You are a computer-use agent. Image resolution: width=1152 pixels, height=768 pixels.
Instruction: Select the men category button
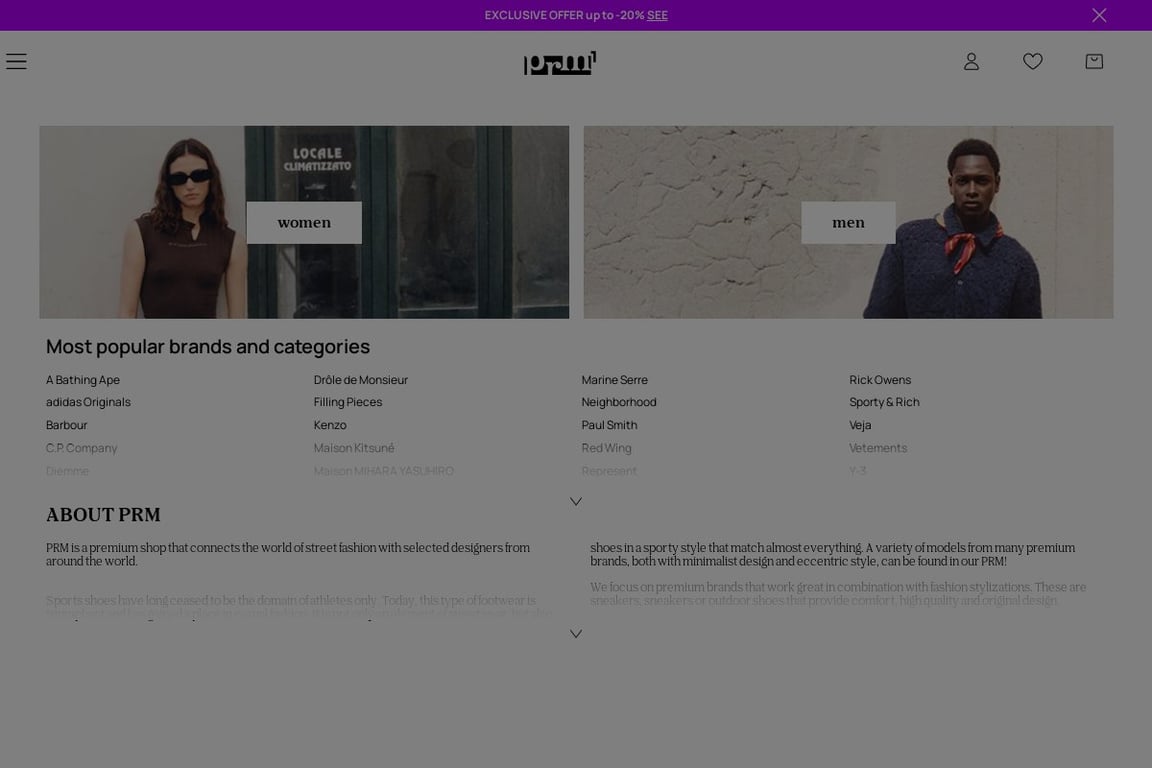[x=848, y=223]
